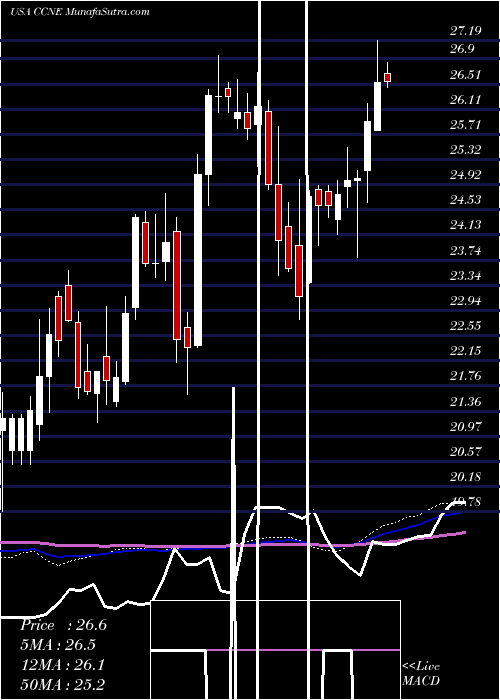Click the 26.9 price axis label
The image size is (500, 700).
pyautogui.click(x=462, y=49)
